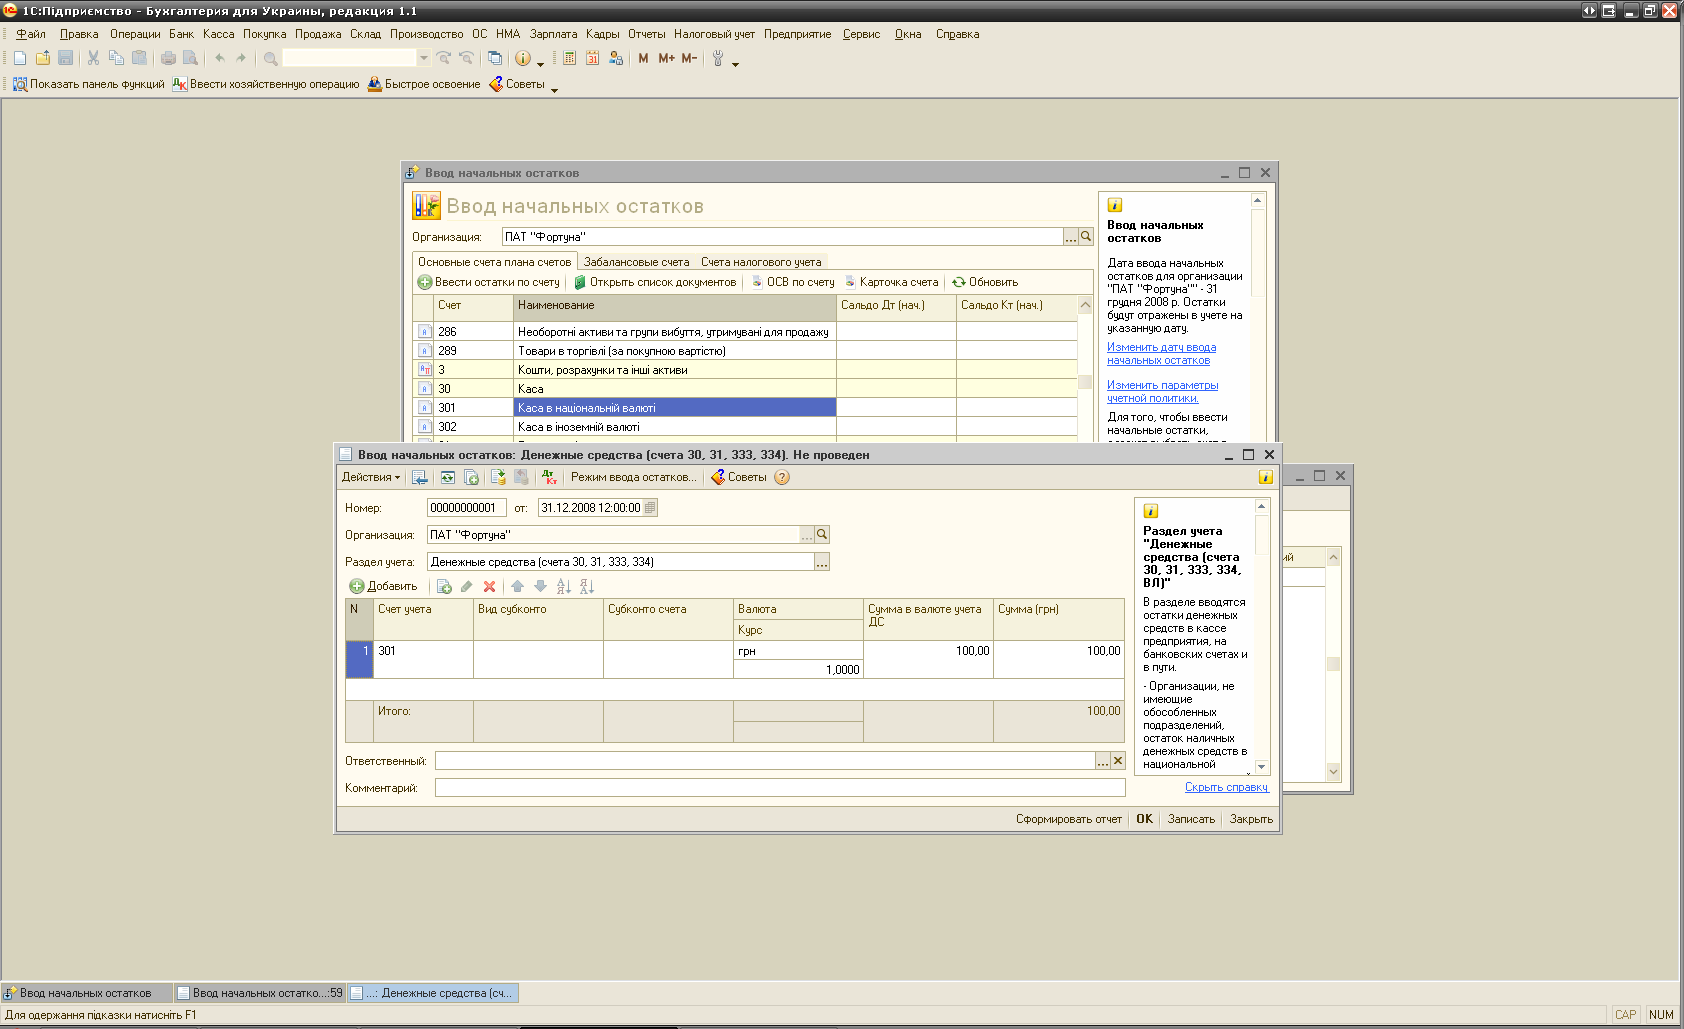Click the Open file folder icon

(43, 58)
